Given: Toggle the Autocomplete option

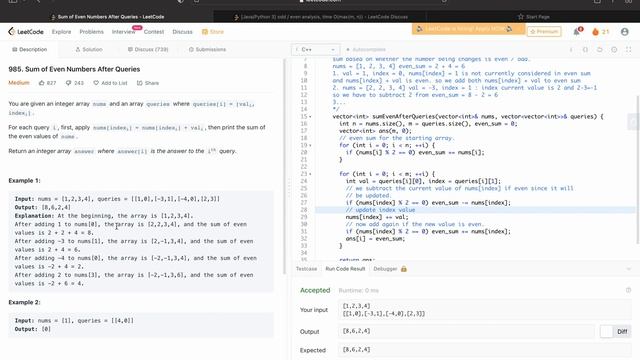Looking at the screenshot, I should (x=365, y=49).
